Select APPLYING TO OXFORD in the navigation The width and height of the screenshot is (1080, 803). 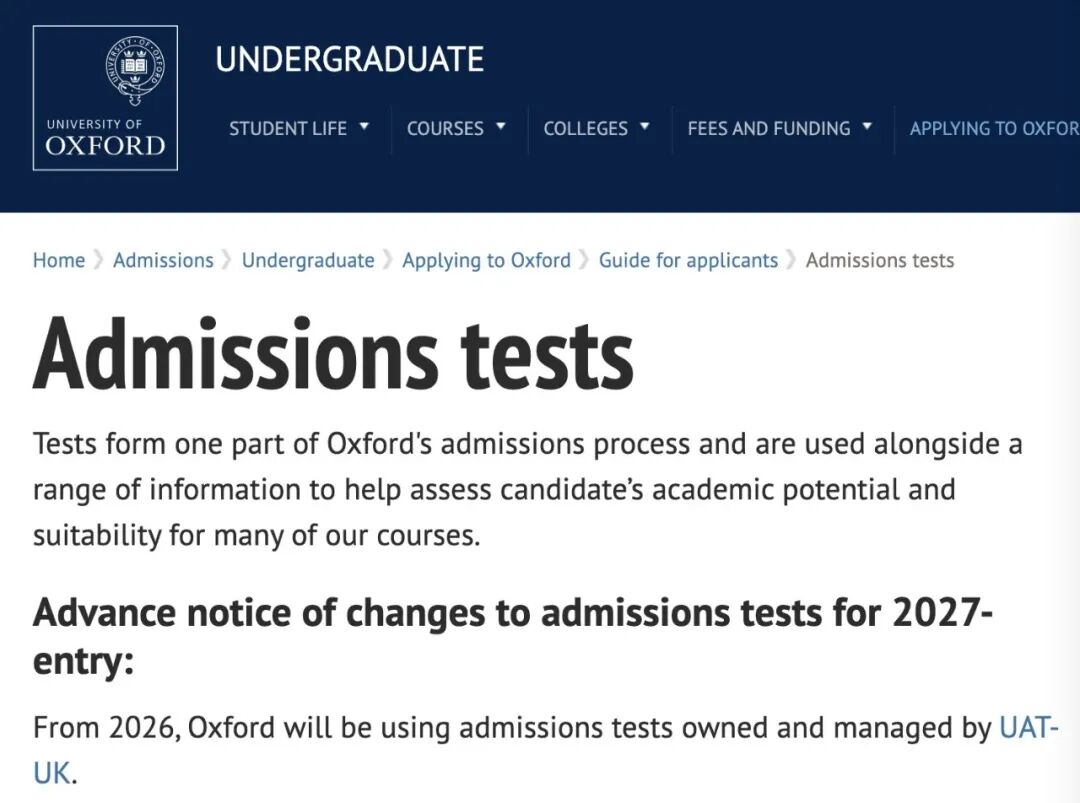993,128
